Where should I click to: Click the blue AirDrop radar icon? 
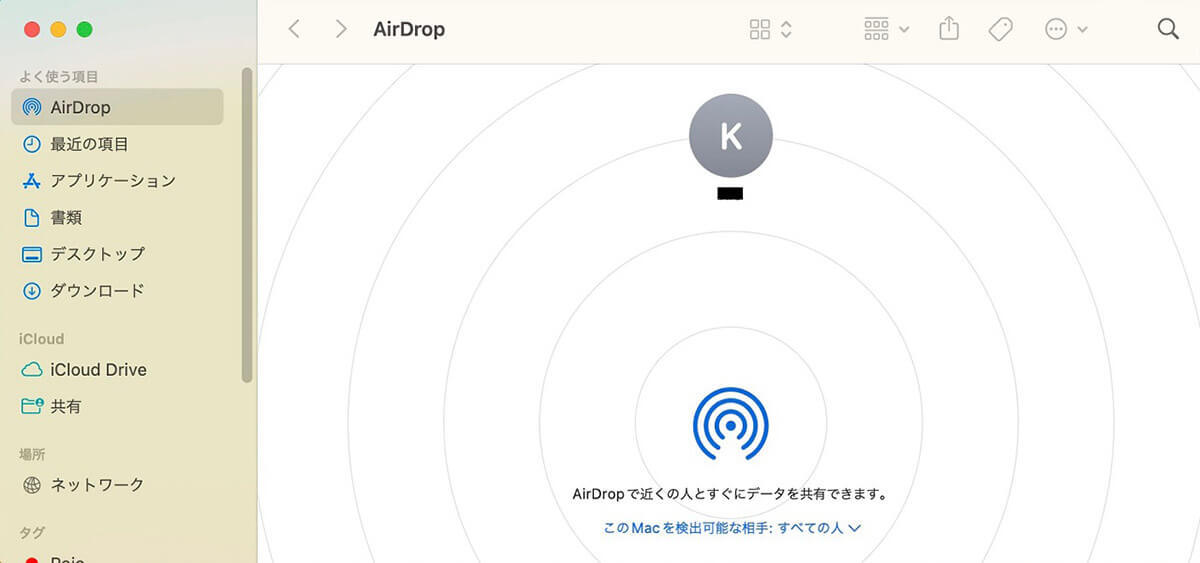(x=731, y=425)
